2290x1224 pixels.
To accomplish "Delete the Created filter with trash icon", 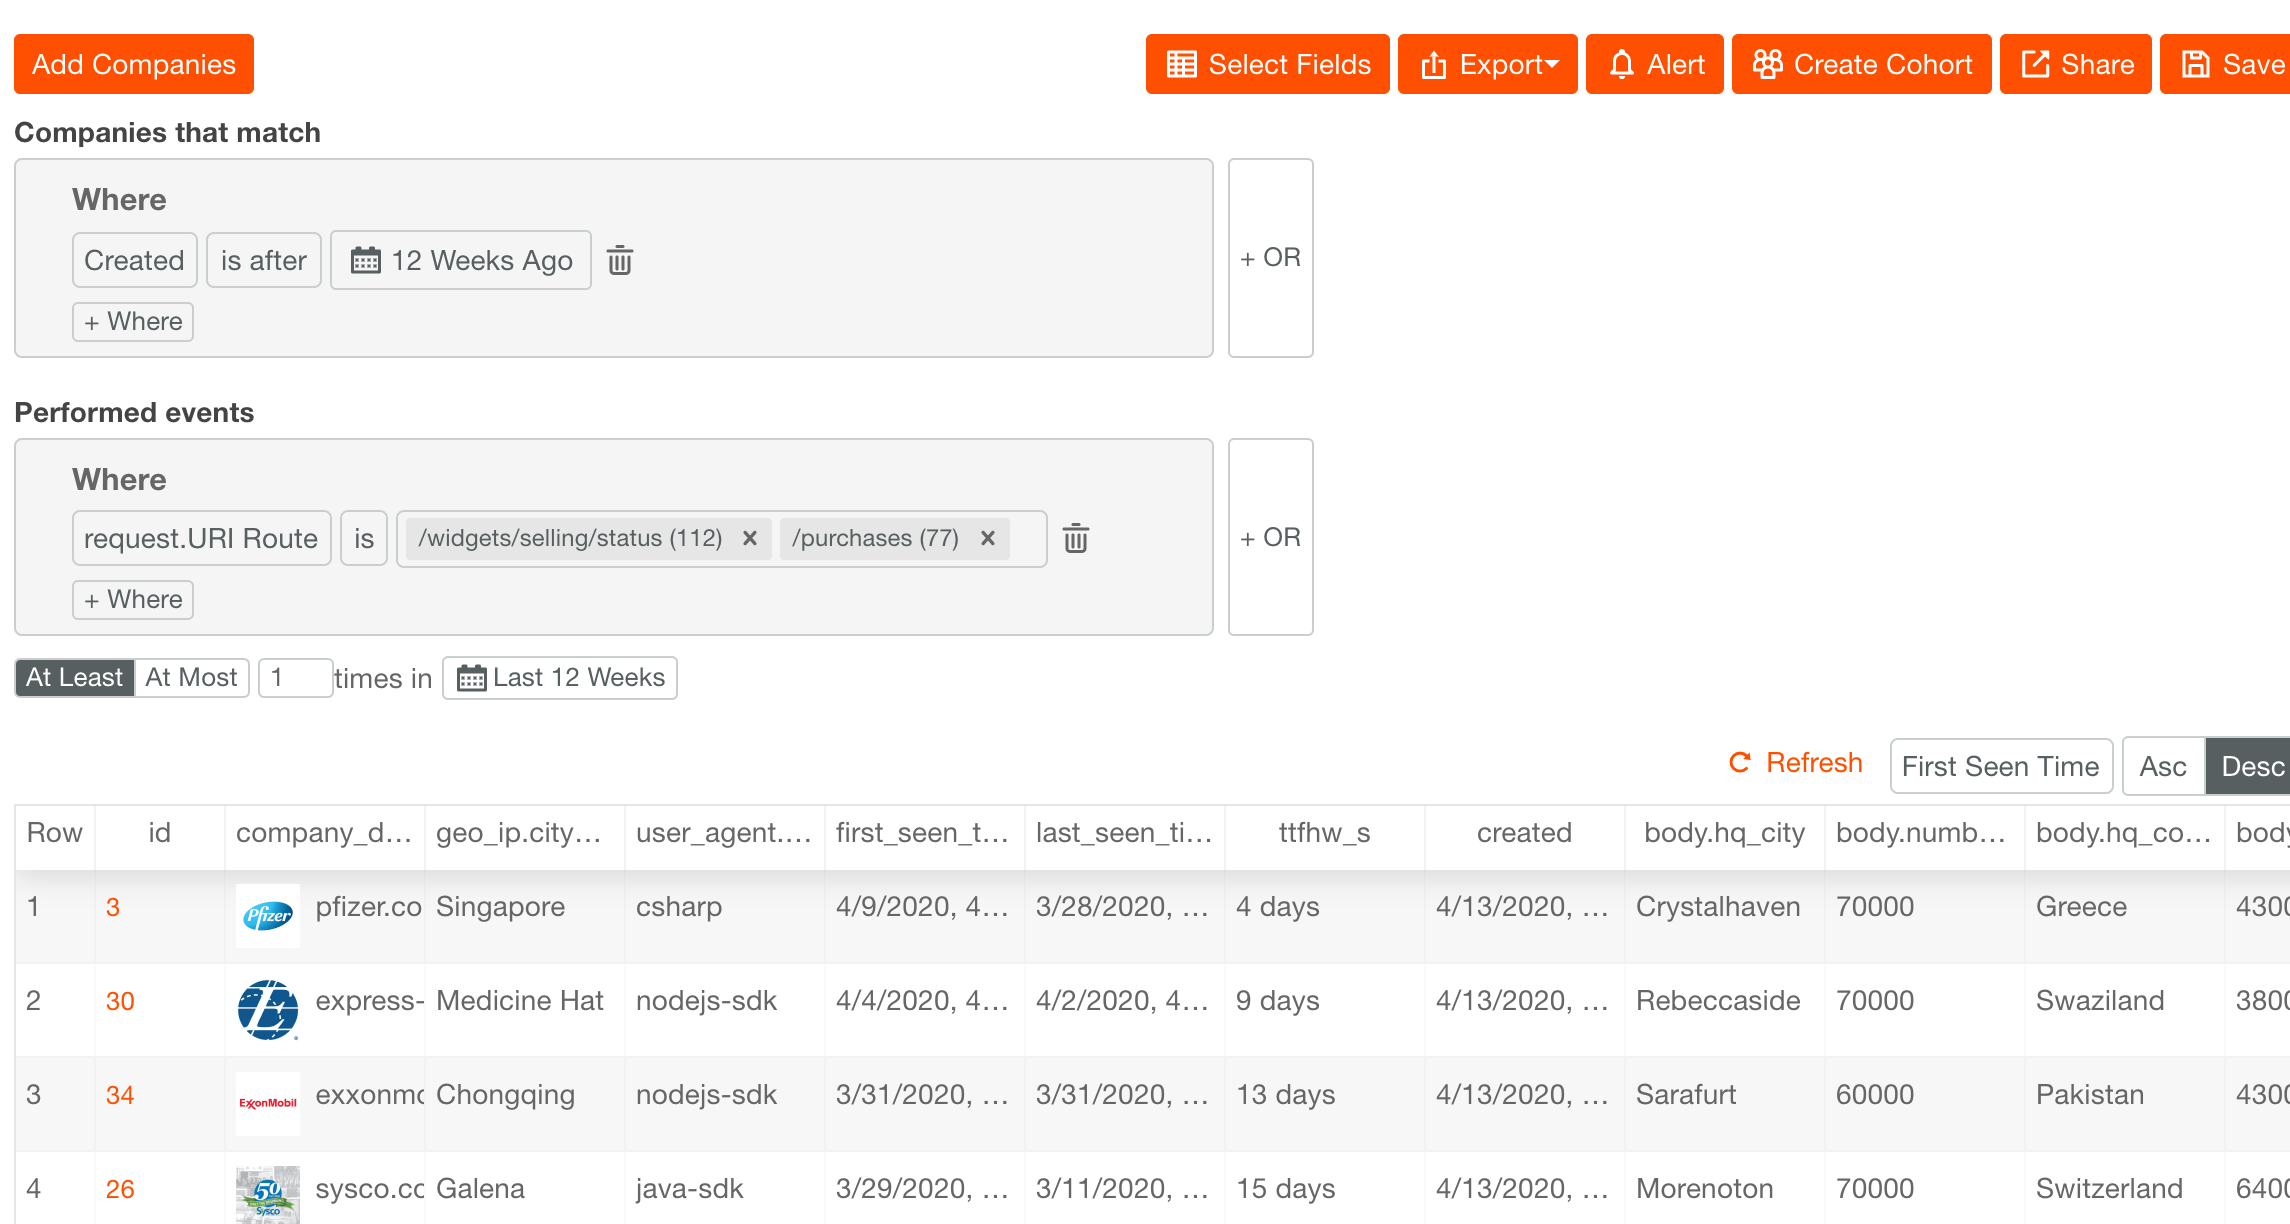I will click(620, 261).
